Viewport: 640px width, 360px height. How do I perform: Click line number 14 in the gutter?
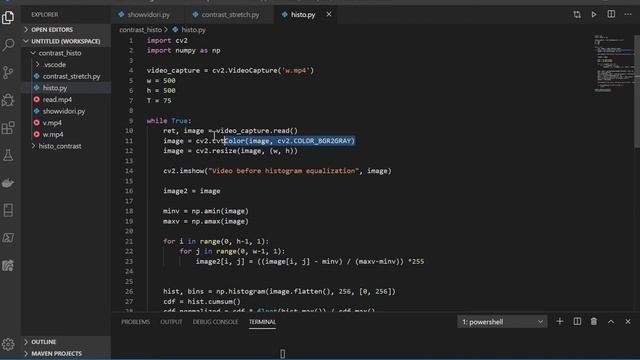click(129, 171)
